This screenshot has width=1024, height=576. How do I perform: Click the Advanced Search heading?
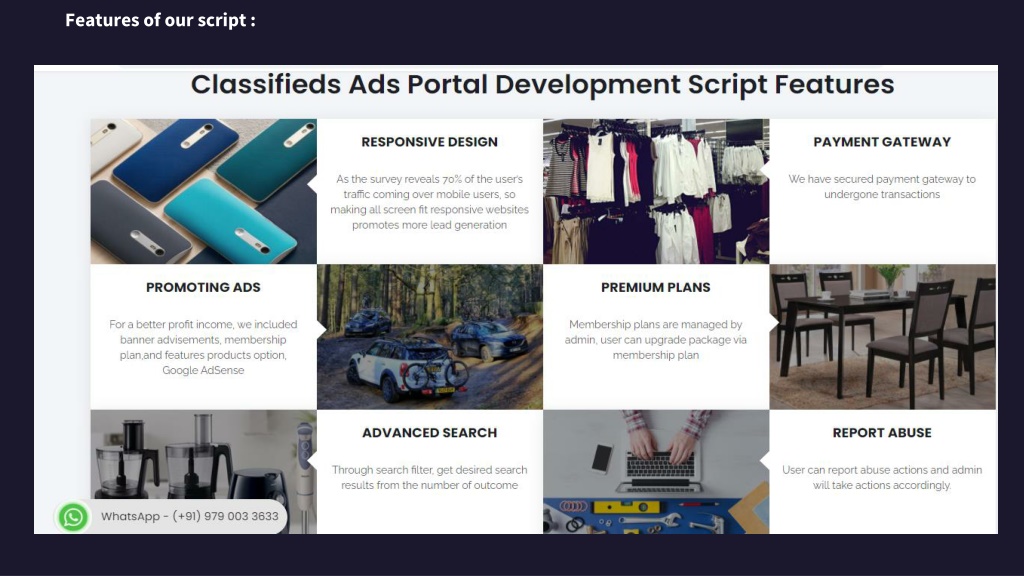[429, 432]
